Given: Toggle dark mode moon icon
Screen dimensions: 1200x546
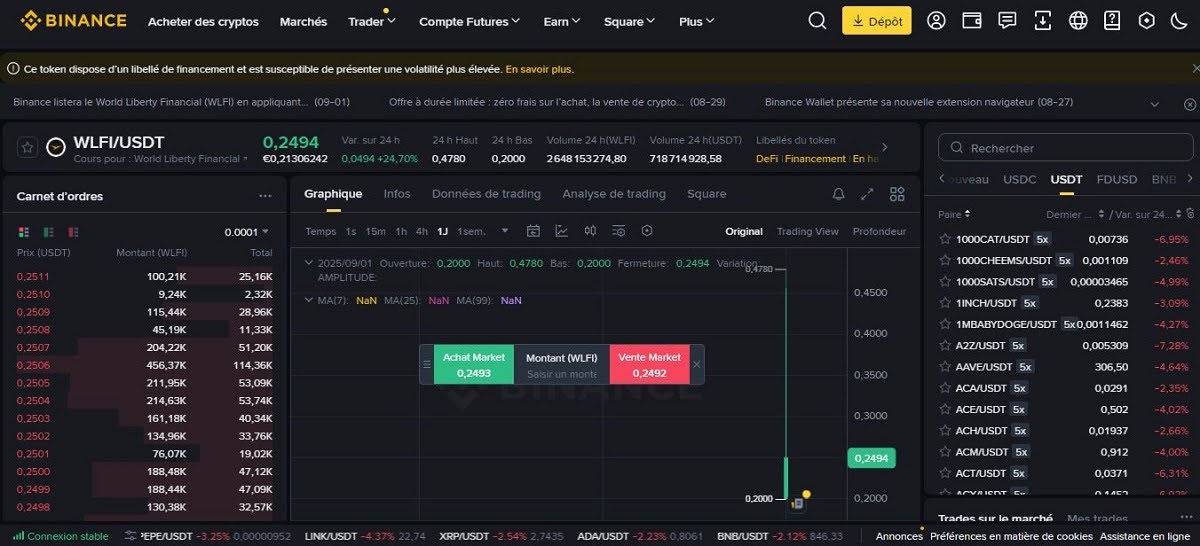Looking at the screenshot, I should point(1178,20).
